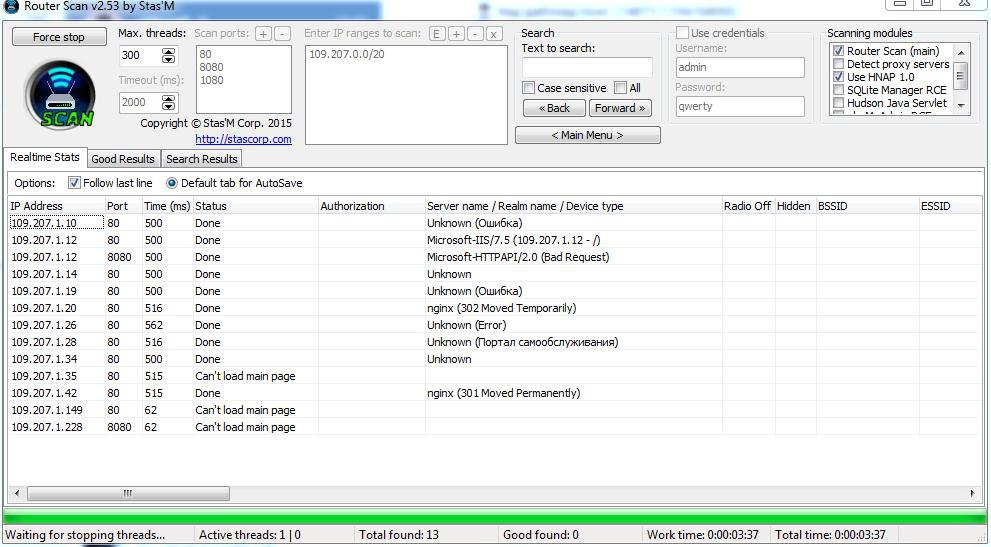Add an IP range with the plus button
This screenshot has height=547, width=991.
tap(456, 34)
